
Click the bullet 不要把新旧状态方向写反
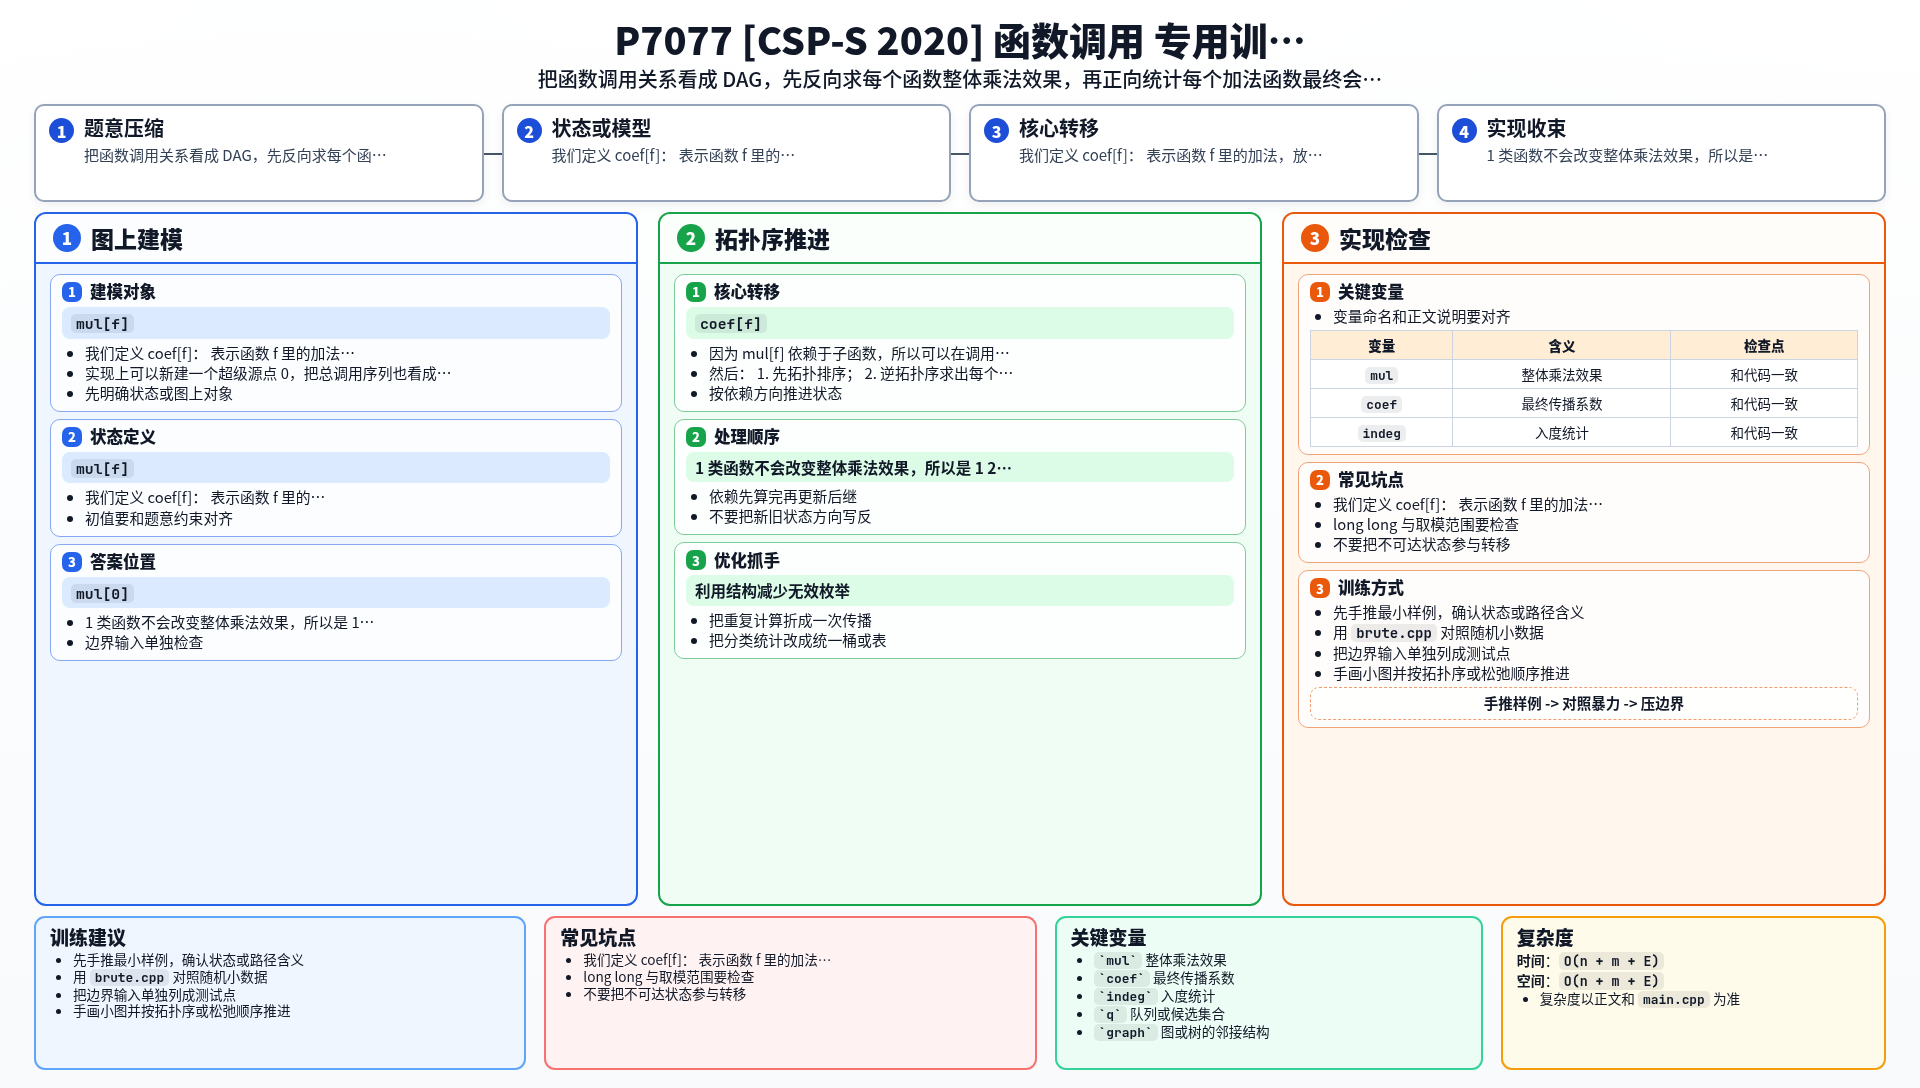[790, 517]
